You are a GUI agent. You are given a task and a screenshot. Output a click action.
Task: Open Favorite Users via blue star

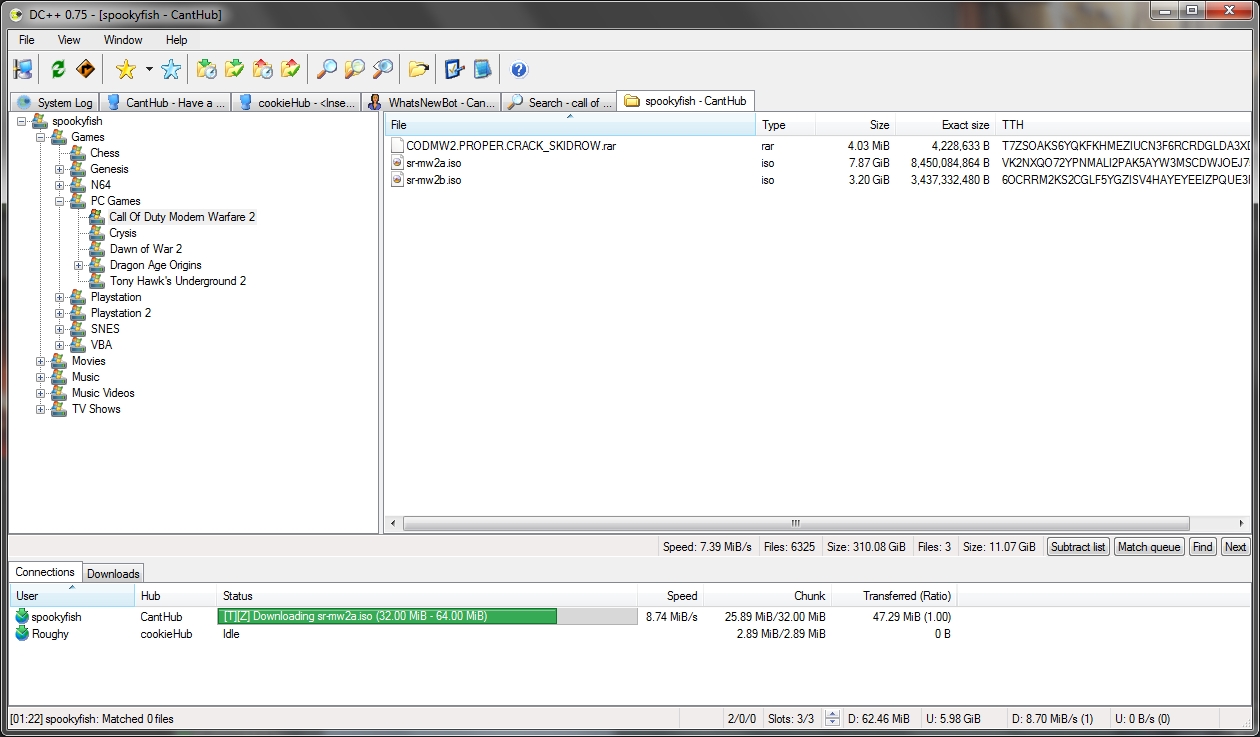point(171,69)
